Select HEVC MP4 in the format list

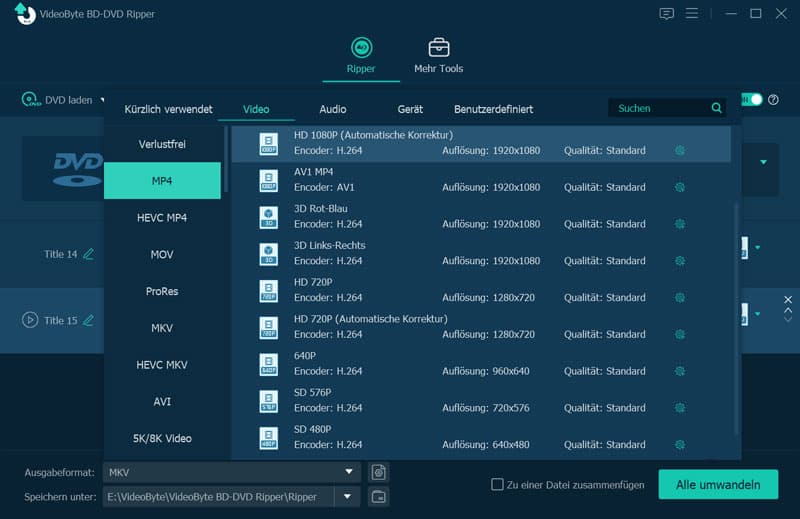point(162,218)
